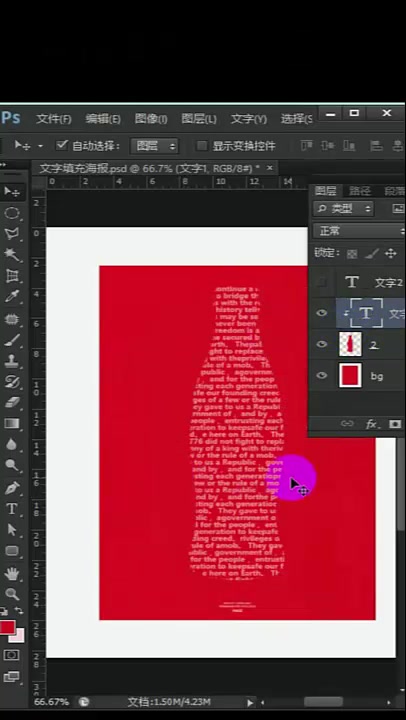Open the fx layer style menu

tap(372, 424)
